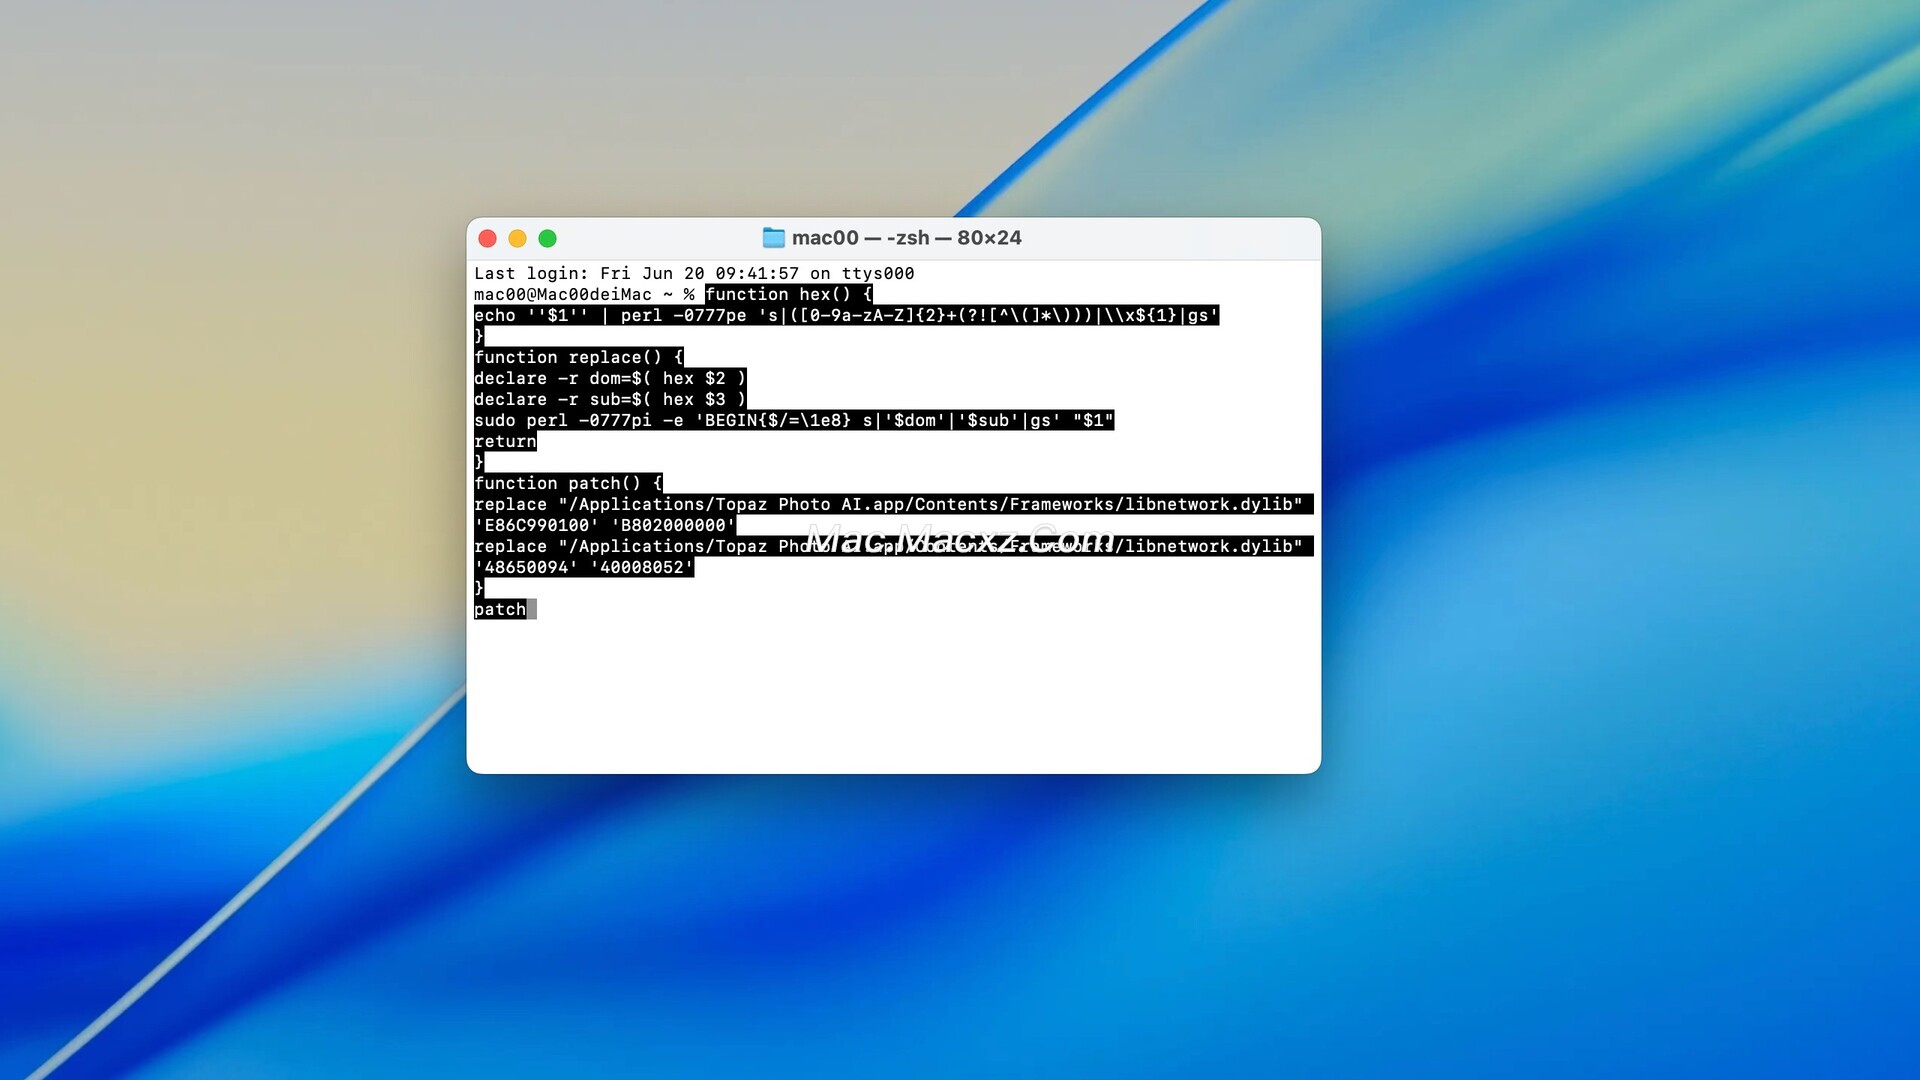
Task: Click the hex values line '48650094' '40008052'
Action: (584, 567)
